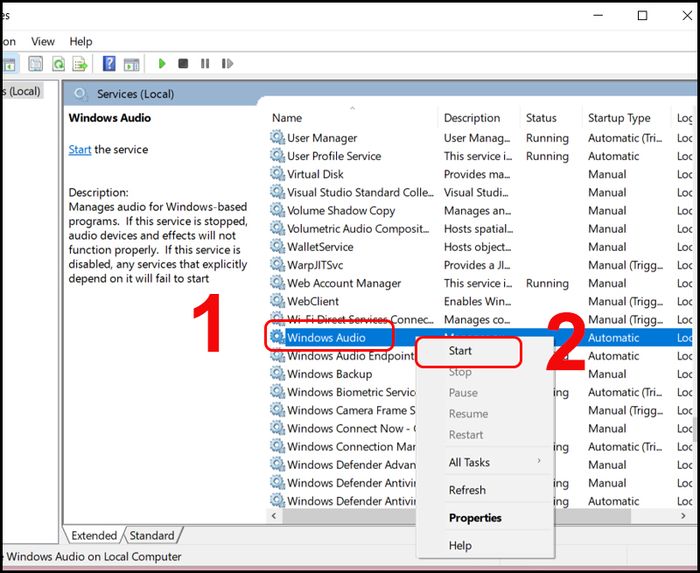Screen dimensions: 700x573
Task: Click the horizontal scrollbar right arrow
Action: pyautogui.click(x=683, y=516)
